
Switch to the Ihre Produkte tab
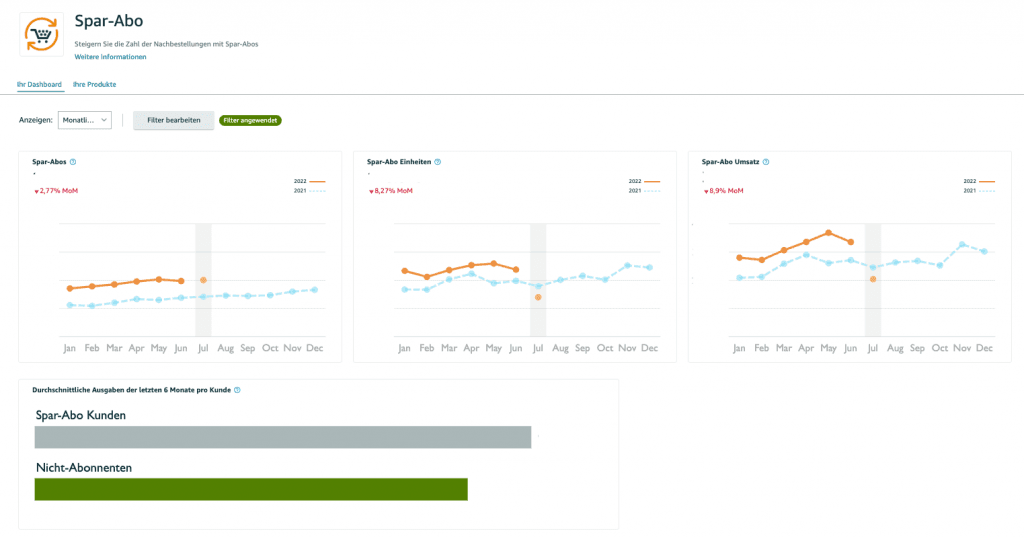pyautogui.click(x=94, y=85)
